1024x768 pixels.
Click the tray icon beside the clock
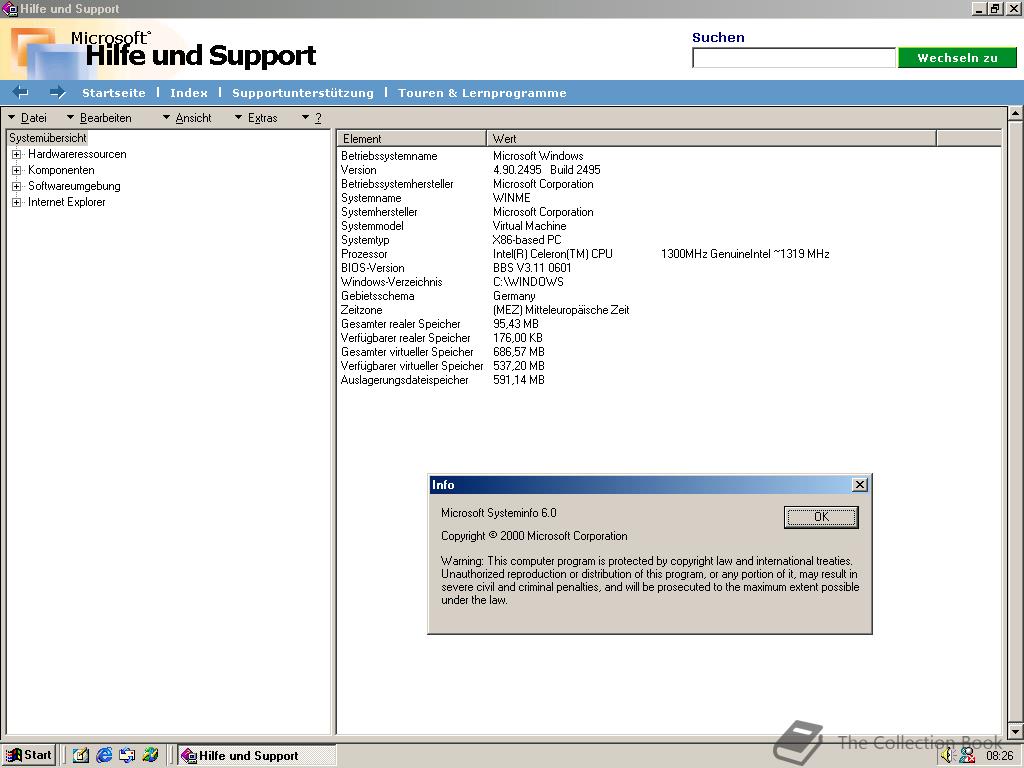pyautogui.click(x=967, y=756)
